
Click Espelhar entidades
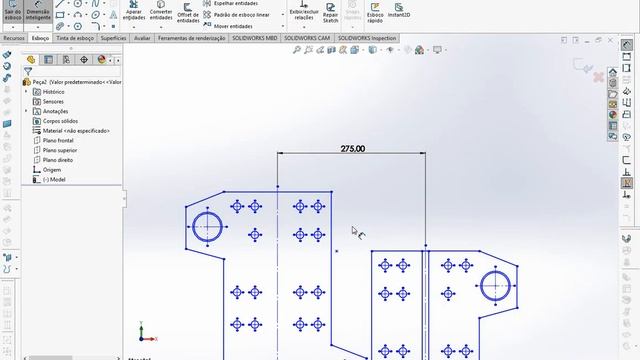[231, 3]
